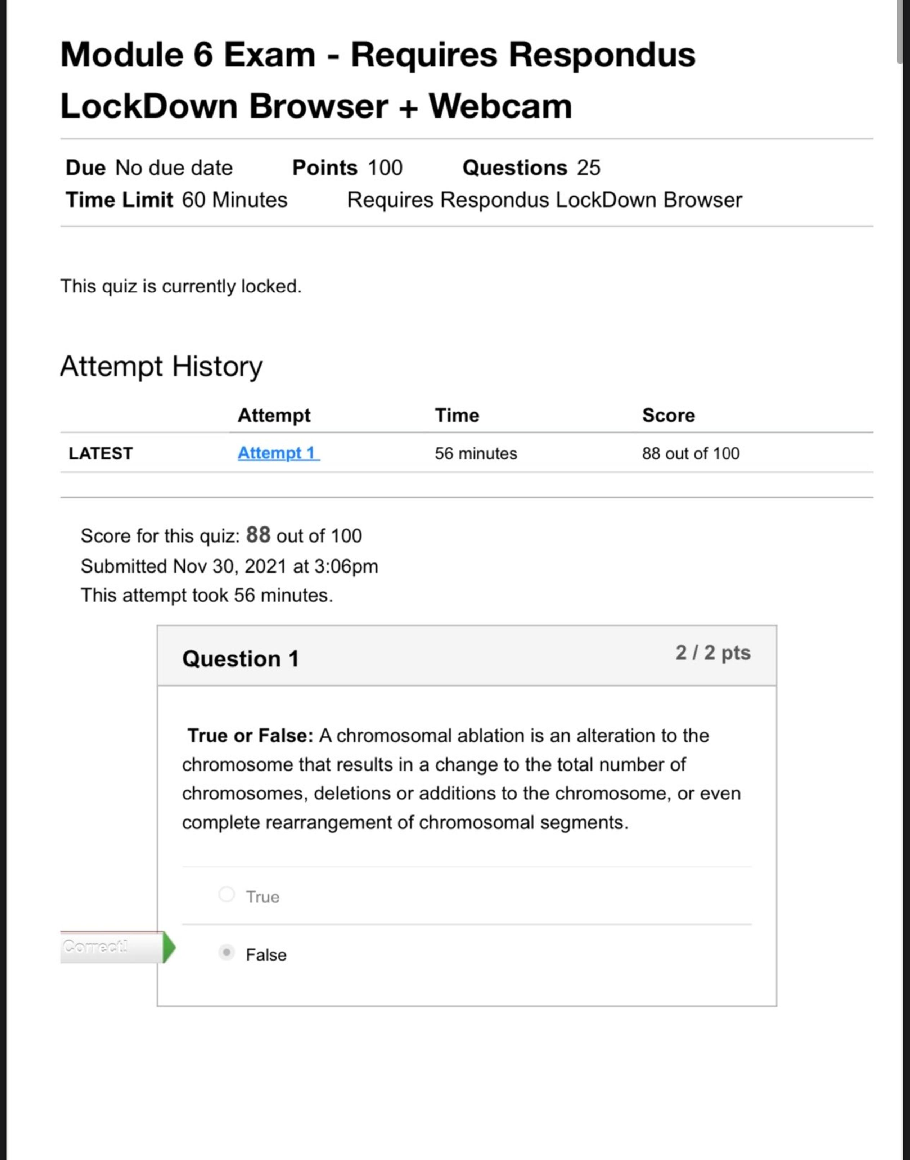The width and height of the screenshot is (910, 1160).
Task: Click the Time column header
Action: coord(457,415)
